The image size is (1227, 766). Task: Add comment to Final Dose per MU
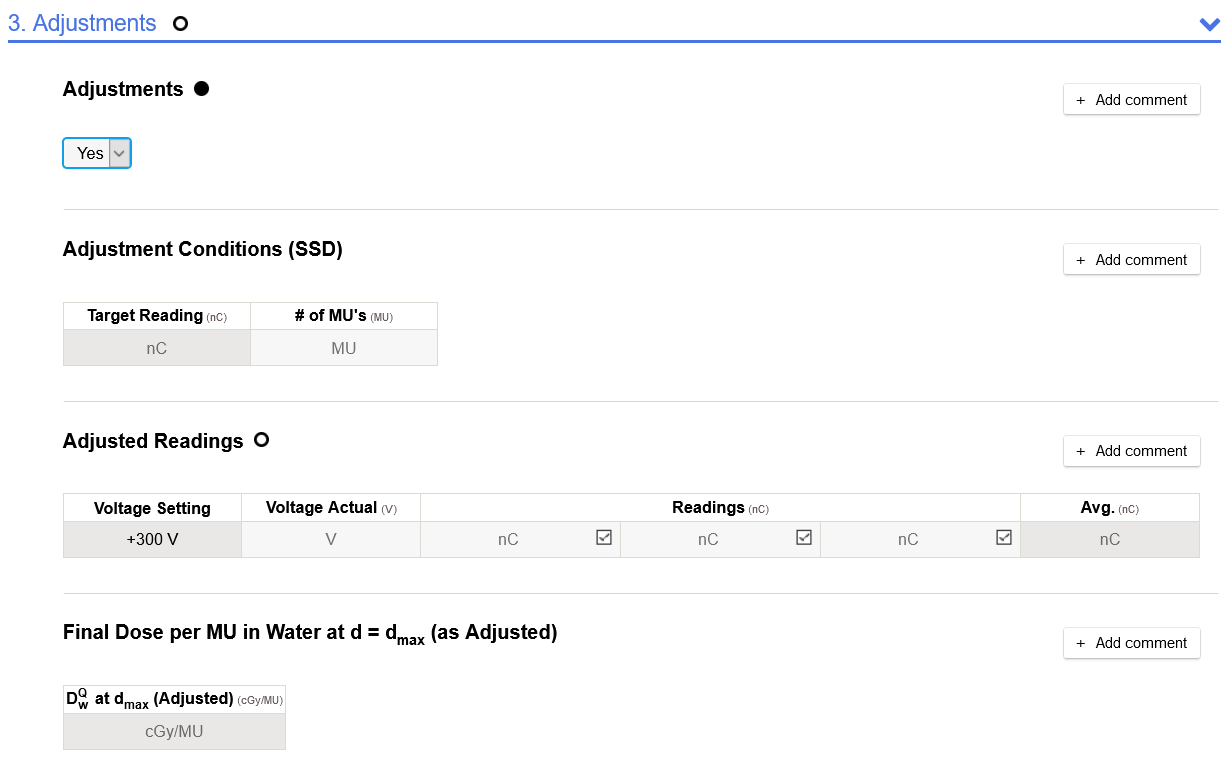[x=1131, y=643]
